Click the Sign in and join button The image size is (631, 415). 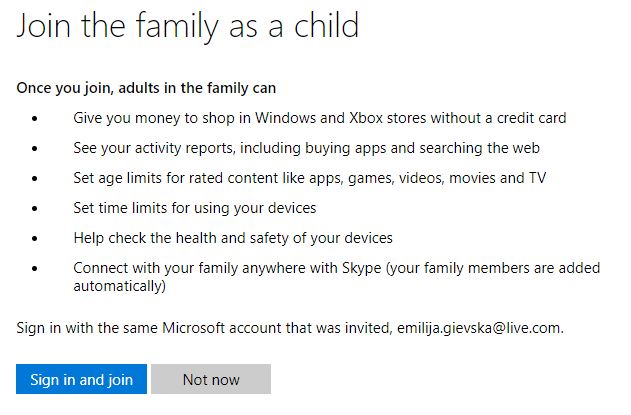click(x=81, y=379)
